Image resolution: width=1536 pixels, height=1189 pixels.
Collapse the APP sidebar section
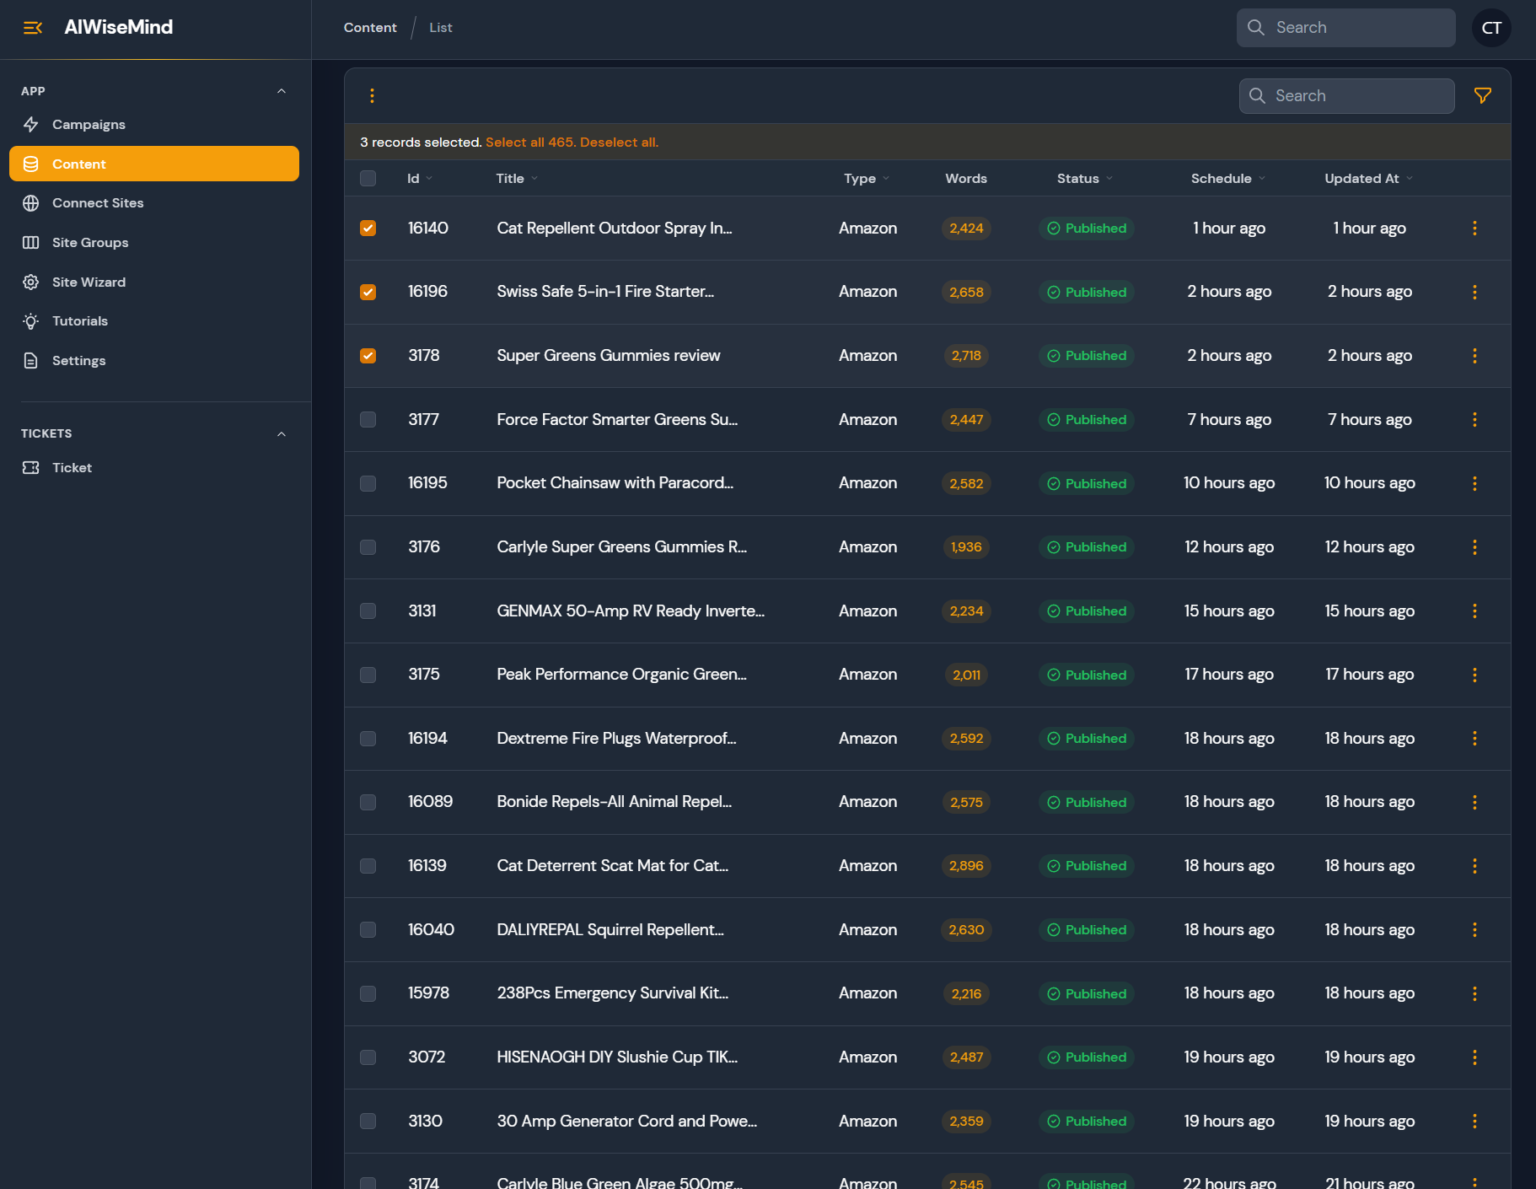click(x=281, y=90)
